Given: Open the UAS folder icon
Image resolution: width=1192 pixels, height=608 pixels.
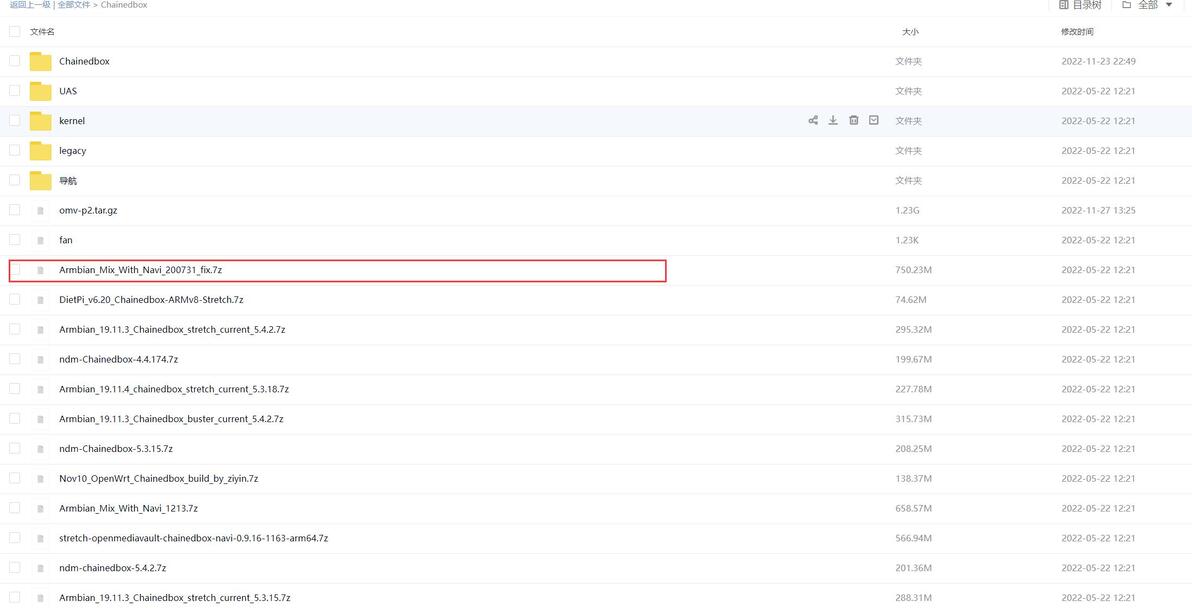Looking at the screenshot, I should (40, 91).
